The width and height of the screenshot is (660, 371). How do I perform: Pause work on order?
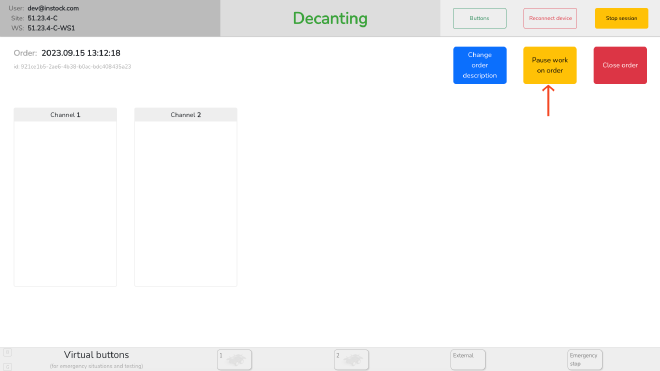[x=550, y=65]
